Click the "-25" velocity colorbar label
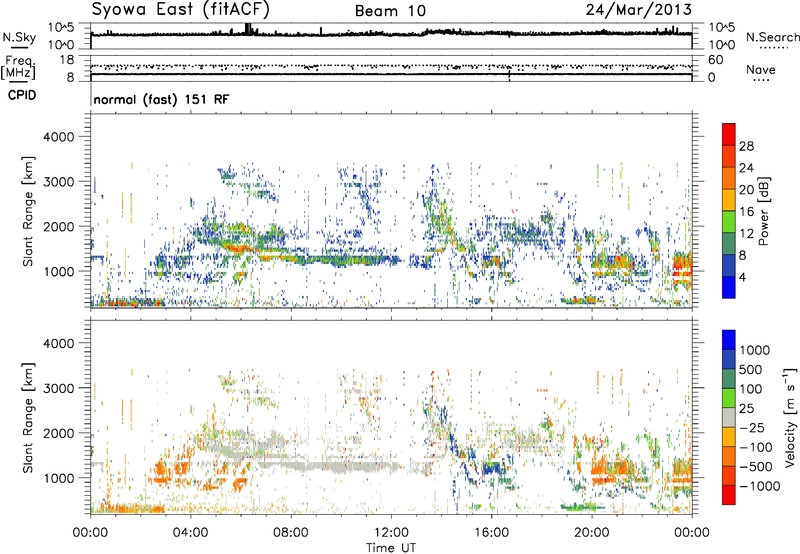The height and width of the screenshot is (554, 800). [x=752, y=428]
